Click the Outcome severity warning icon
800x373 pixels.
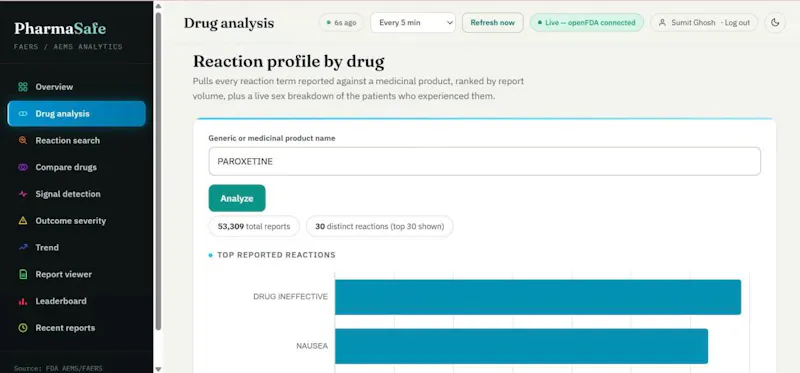(x=22, y=221)
